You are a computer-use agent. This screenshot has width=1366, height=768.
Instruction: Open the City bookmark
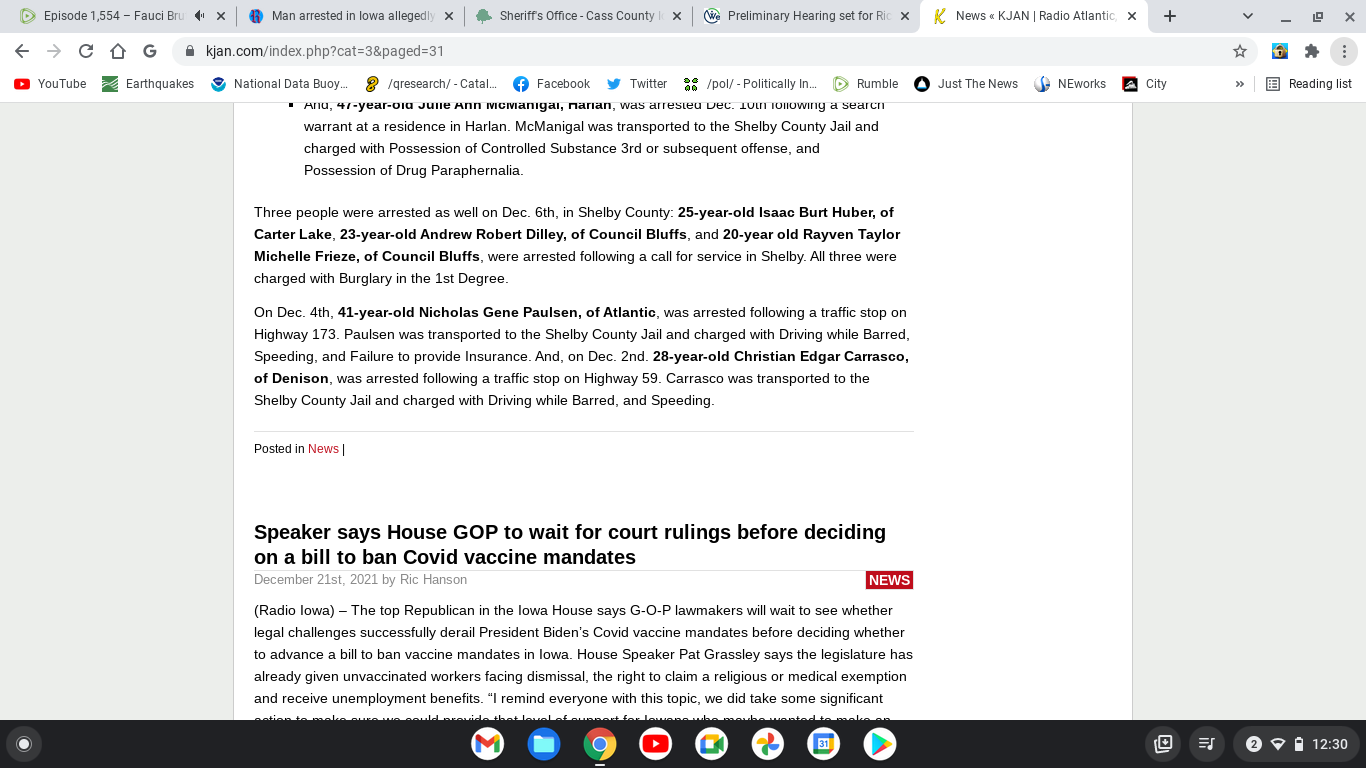click(x=1145, y=84)
